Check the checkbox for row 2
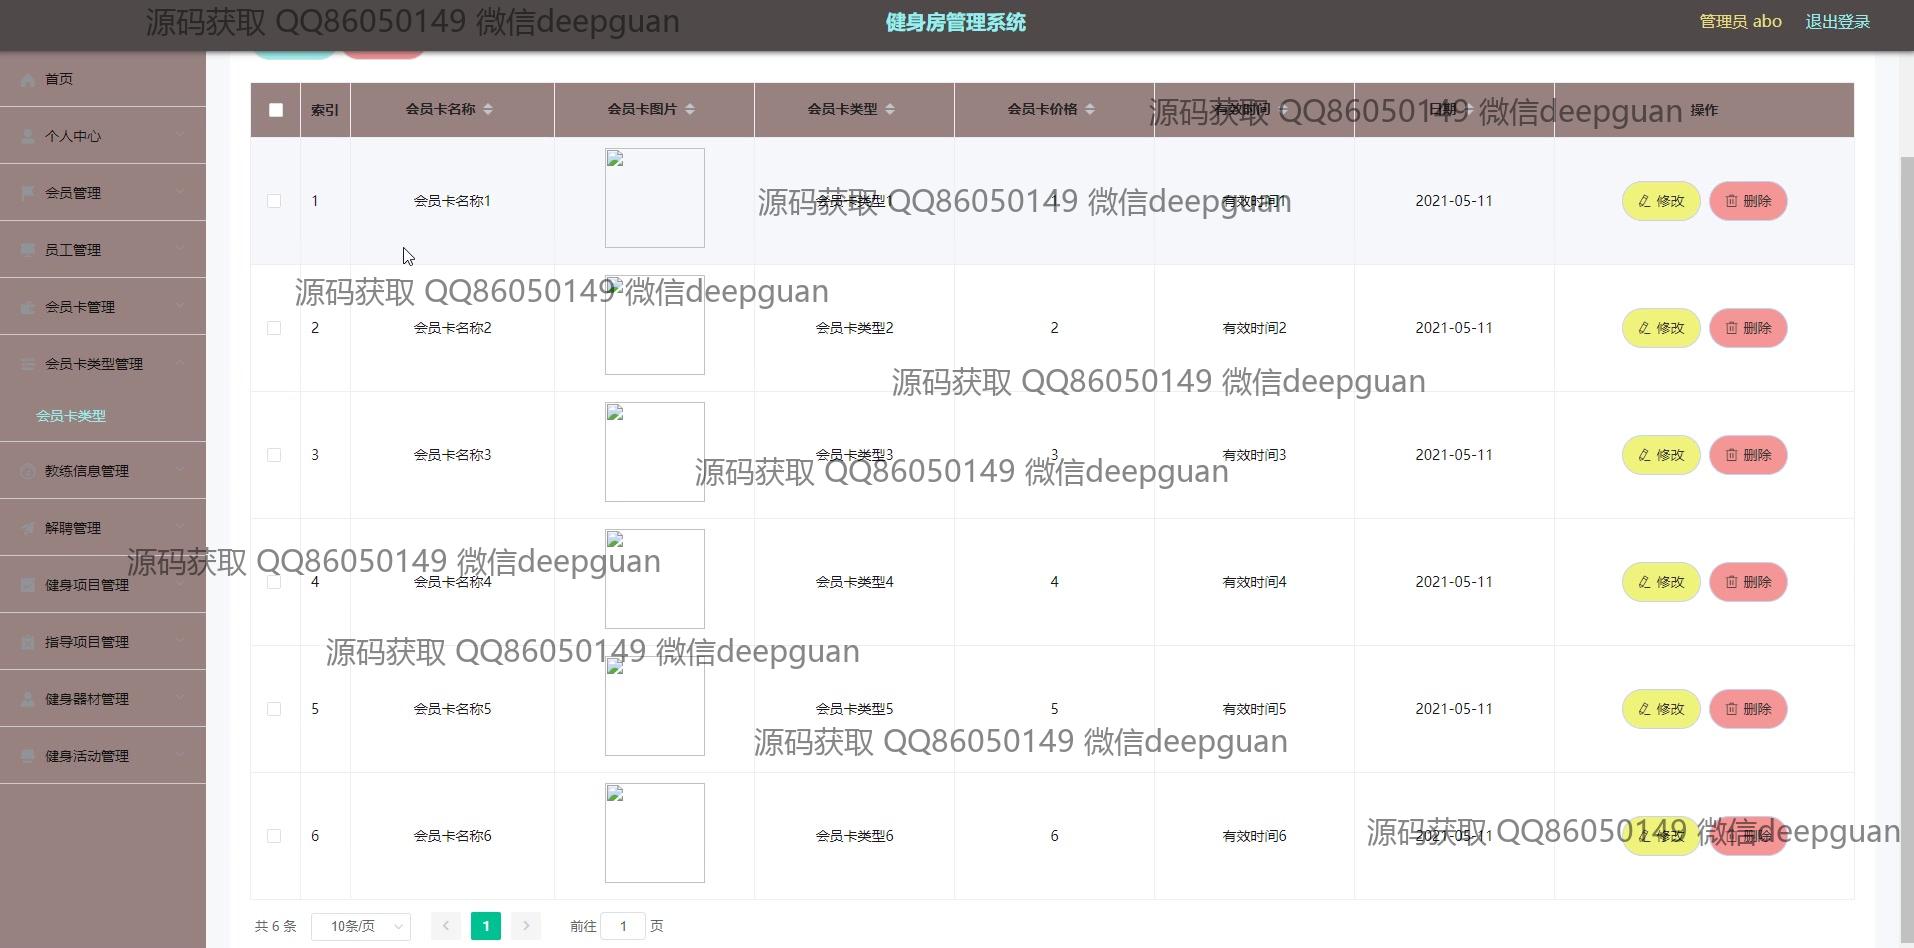Screen dimensions: 1914x948 [x=274, y=328]
